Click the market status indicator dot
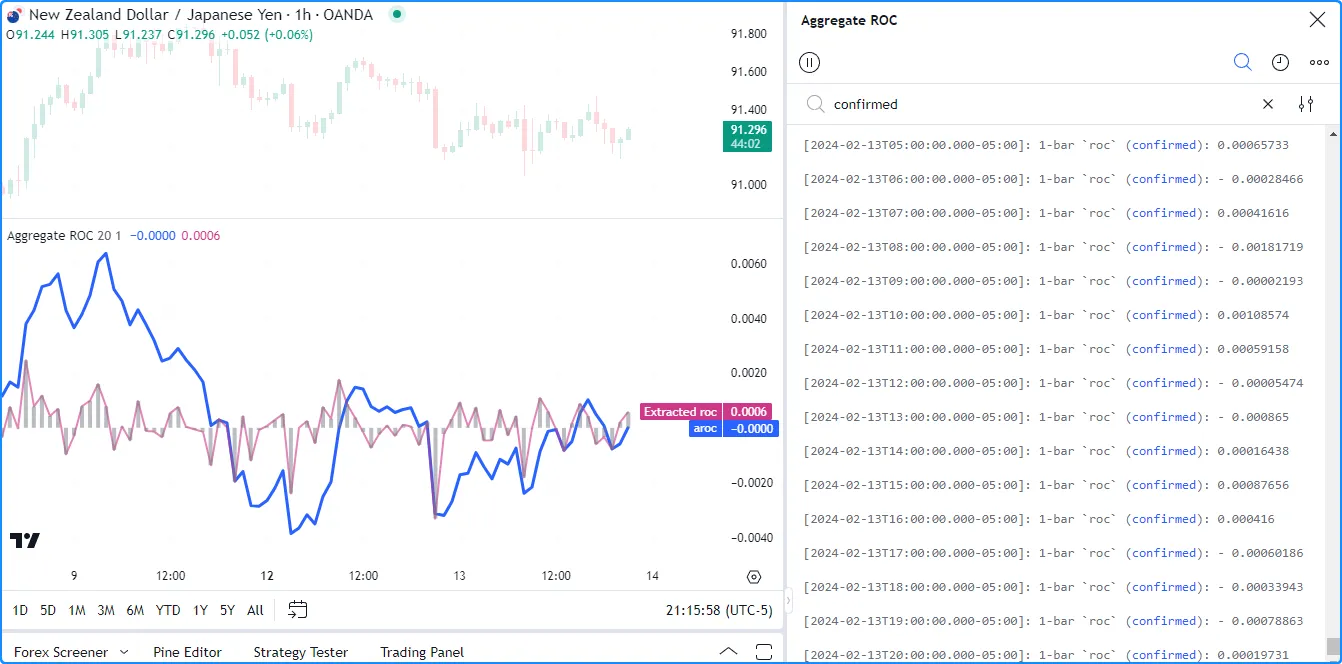Viewport: 1342px width, 664px height. coord(397,15)
